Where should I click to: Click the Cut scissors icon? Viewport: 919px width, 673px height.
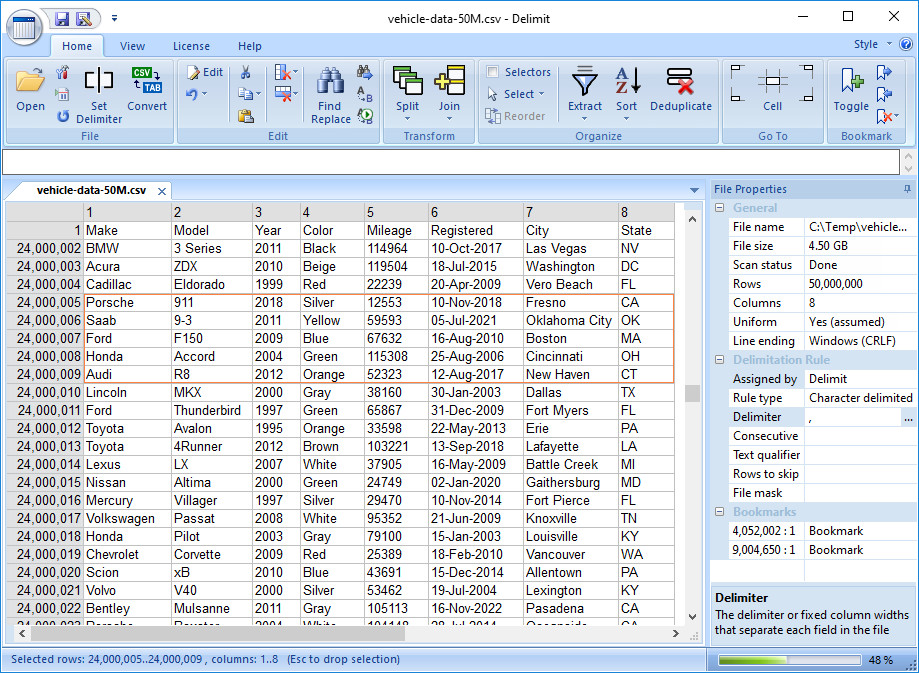[245, 72]
